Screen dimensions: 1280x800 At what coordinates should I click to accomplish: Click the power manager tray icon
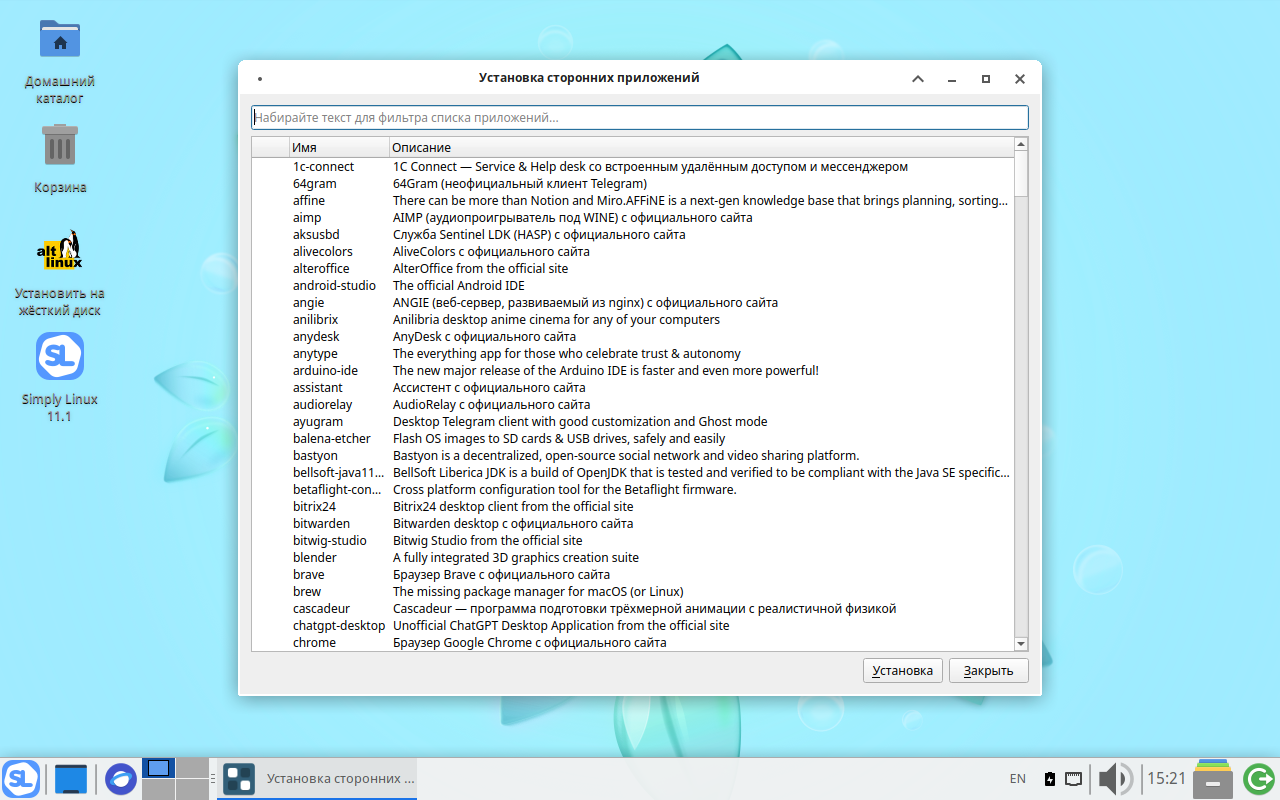tap(1049, 778)
